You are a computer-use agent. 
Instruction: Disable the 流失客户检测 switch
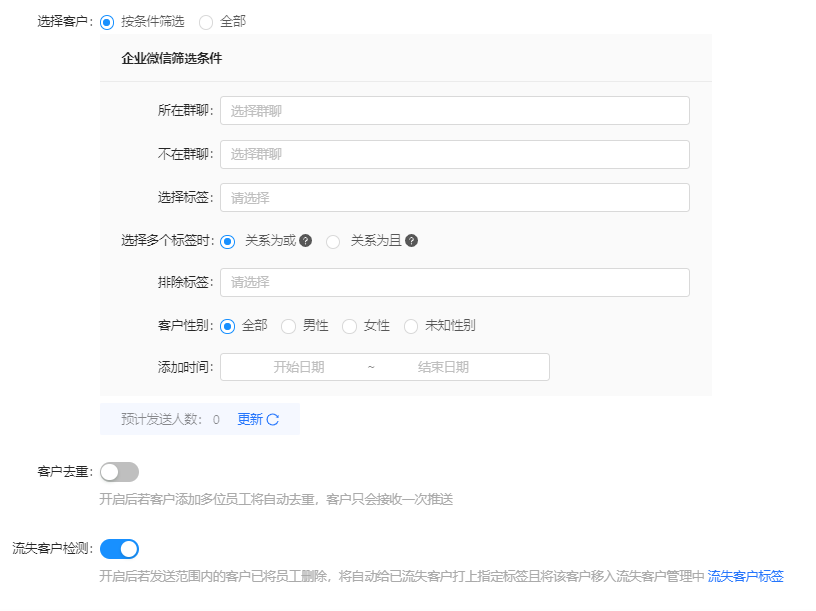tap(119, 549)
